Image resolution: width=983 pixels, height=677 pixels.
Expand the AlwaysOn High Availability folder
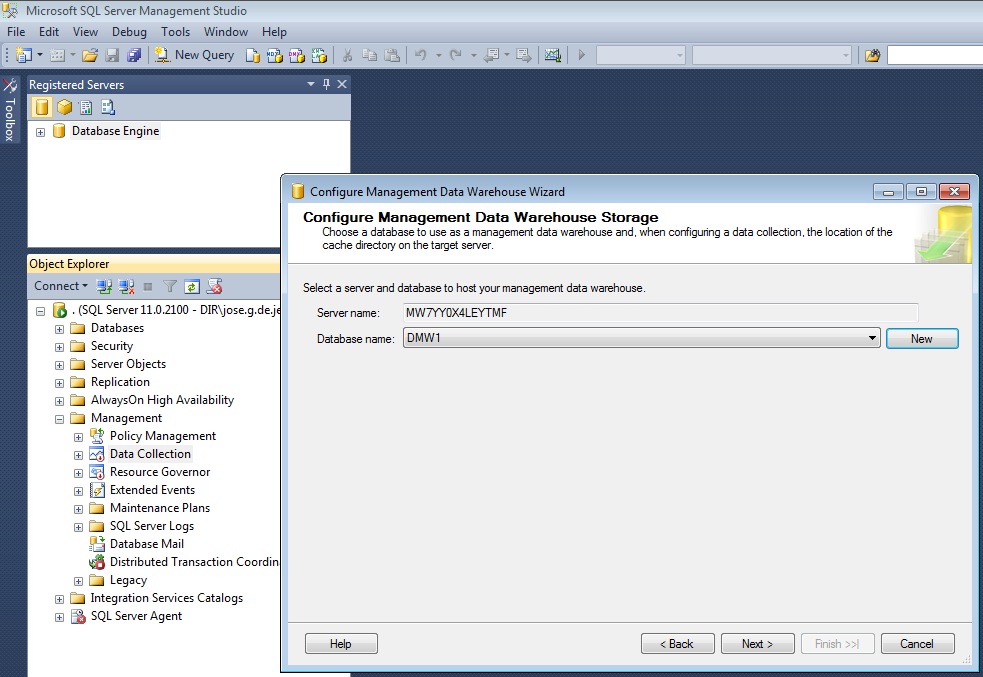point(60,401)
